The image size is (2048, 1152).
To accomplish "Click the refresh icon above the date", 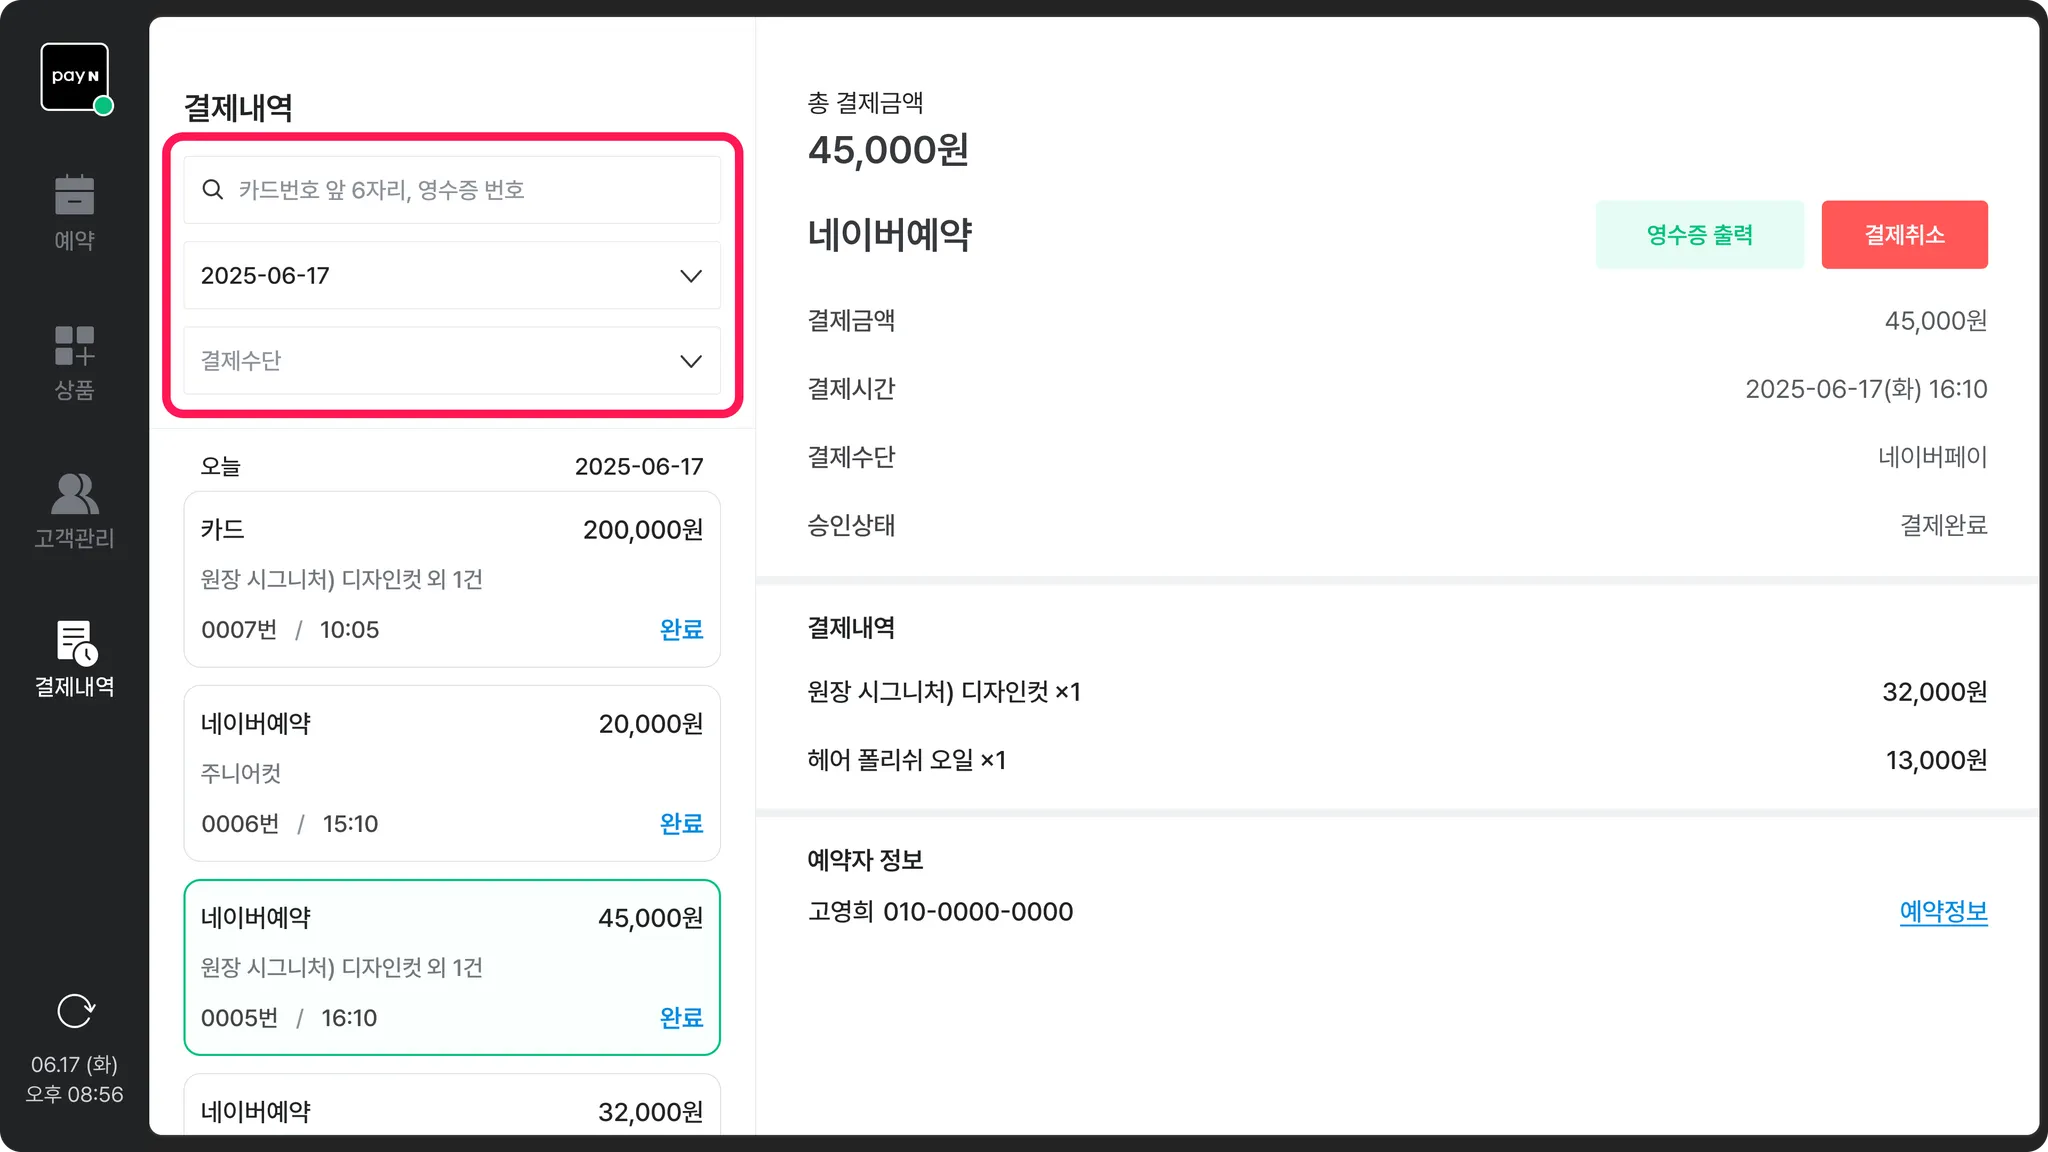I will coord(75,1011).
